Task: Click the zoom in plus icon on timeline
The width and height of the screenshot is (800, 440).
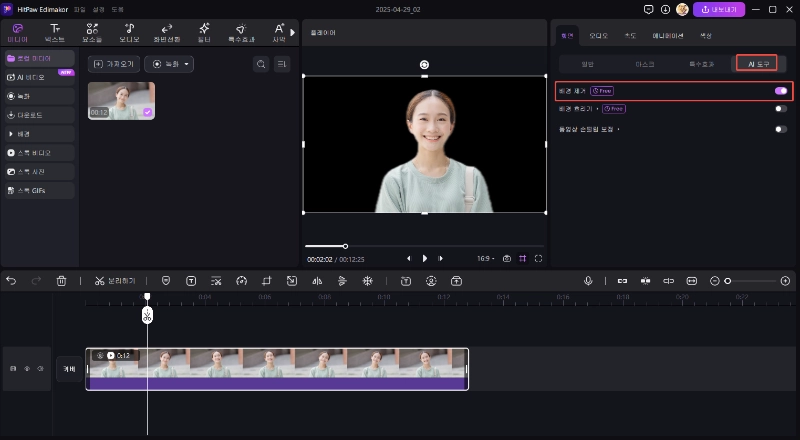Action: point(785,281)
